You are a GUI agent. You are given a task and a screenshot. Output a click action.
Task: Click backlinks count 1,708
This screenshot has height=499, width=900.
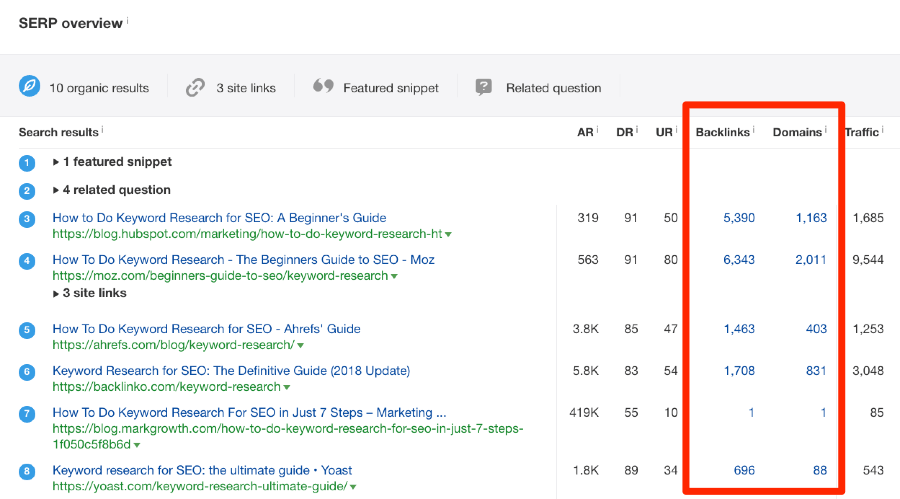click(739, 370)
